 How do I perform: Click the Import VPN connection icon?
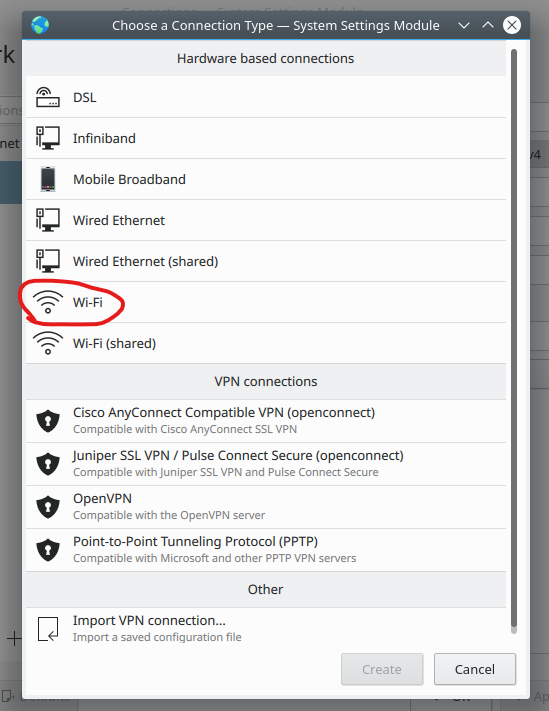point(48,629)
